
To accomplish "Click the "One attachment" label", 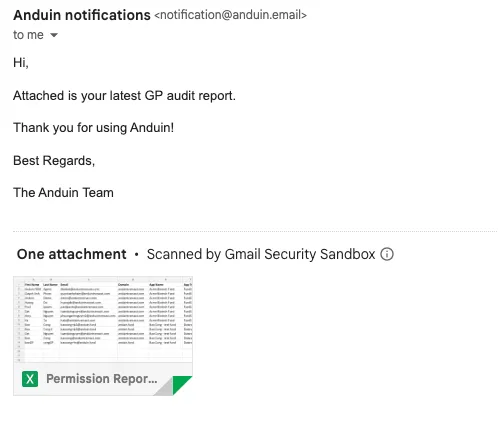I will [x=71, y=254].
